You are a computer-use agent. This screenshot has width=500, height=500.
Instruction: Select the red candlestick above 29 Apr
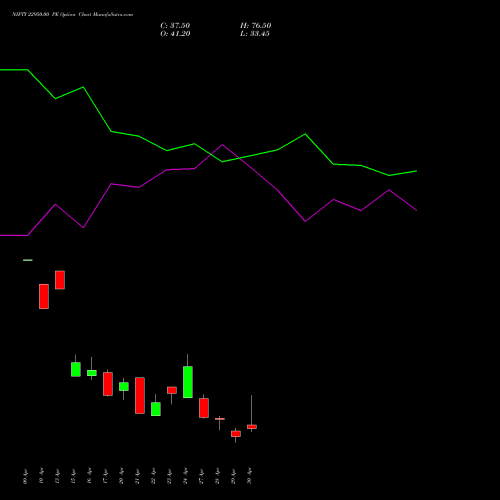point(236,434)
